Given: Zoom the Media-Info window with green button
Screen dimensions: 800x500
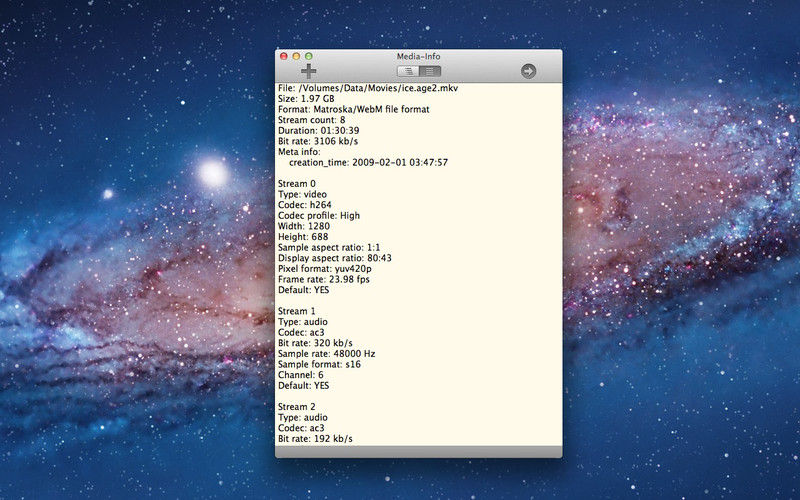Looking at the screenshot, I should tap(308, 56).
